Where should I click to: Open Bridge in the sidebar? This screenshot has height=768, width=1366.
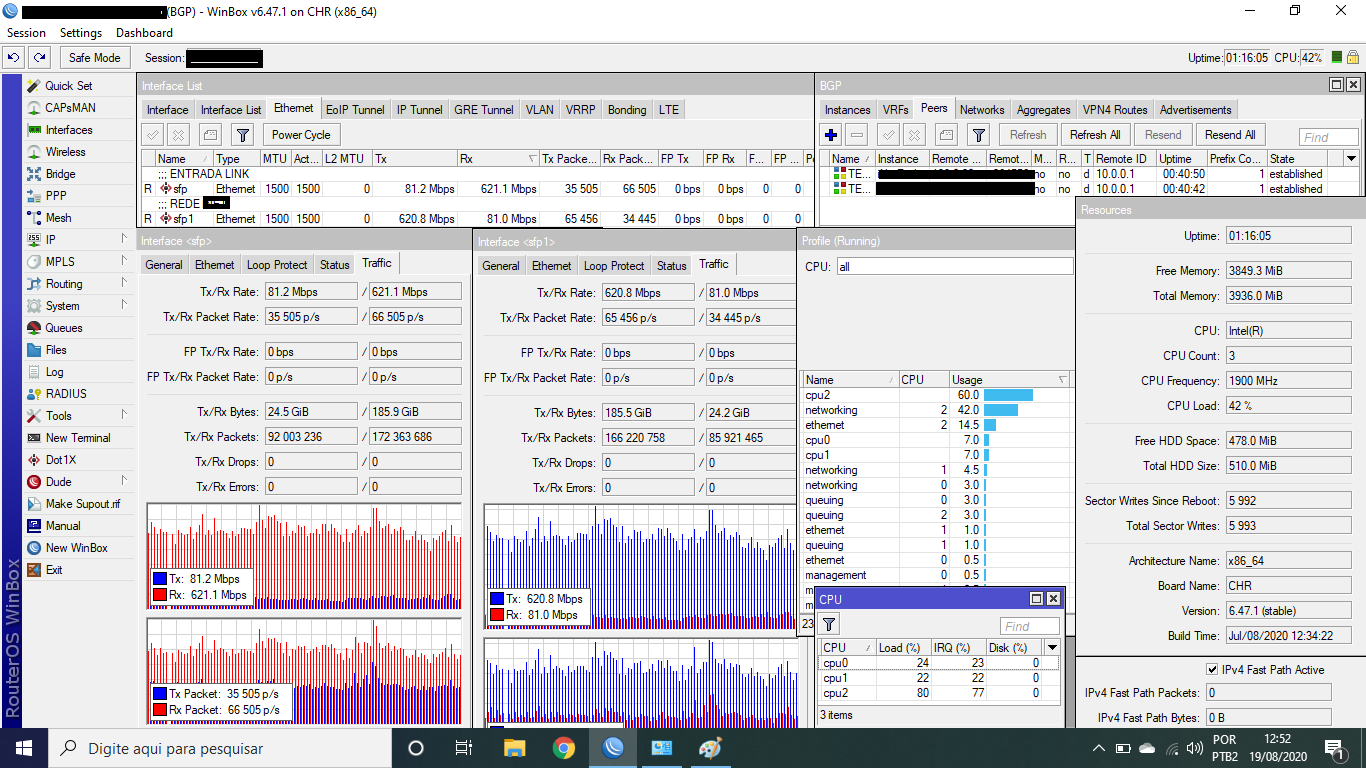60,174
